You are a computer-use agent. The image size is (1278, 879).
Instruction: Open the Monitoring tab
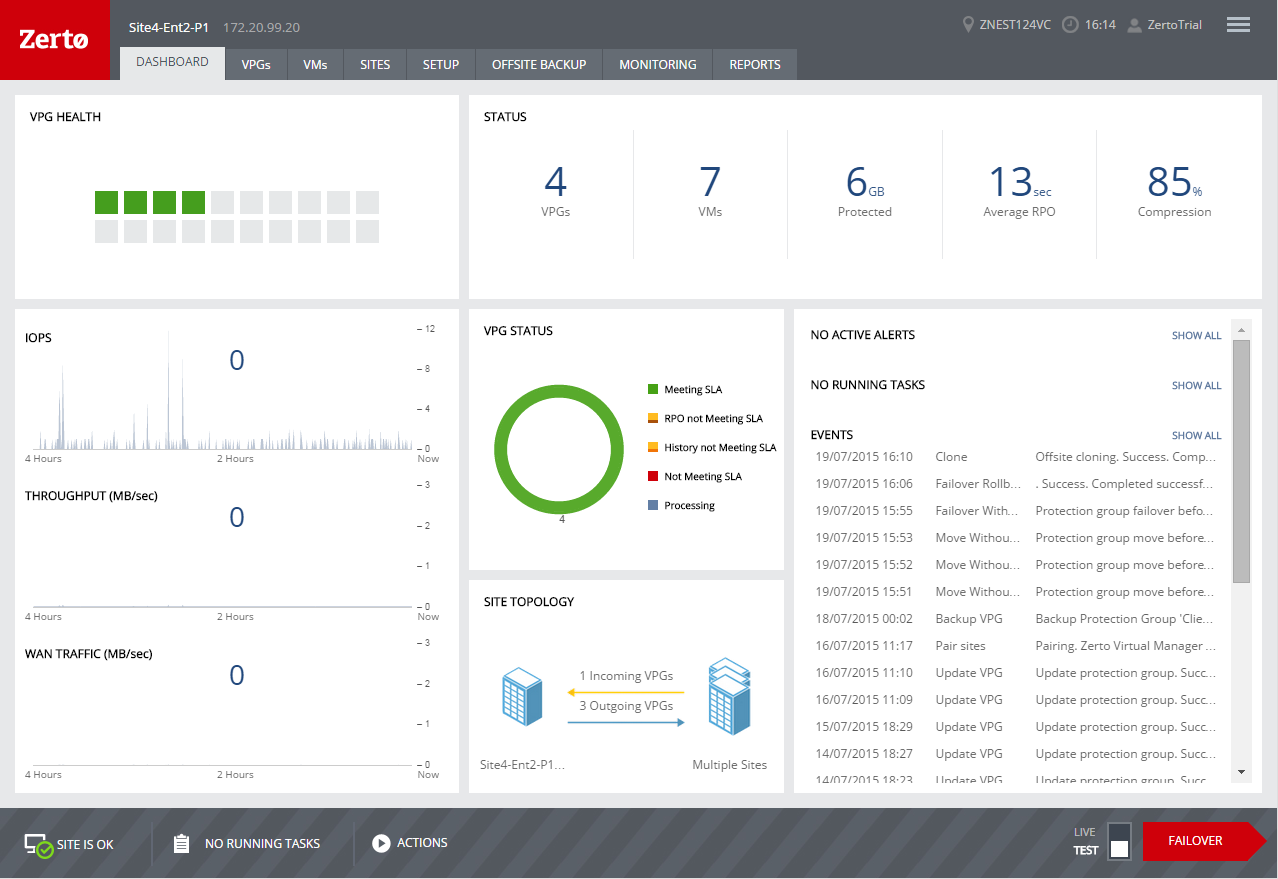pyautogui.click(x=658, y=64)
